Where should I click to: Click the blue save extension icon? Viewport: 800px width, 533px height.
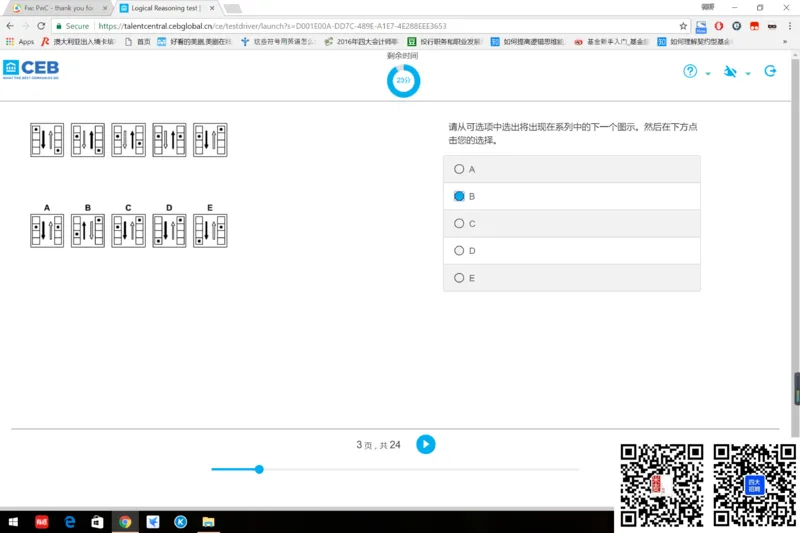click(701, 27)
